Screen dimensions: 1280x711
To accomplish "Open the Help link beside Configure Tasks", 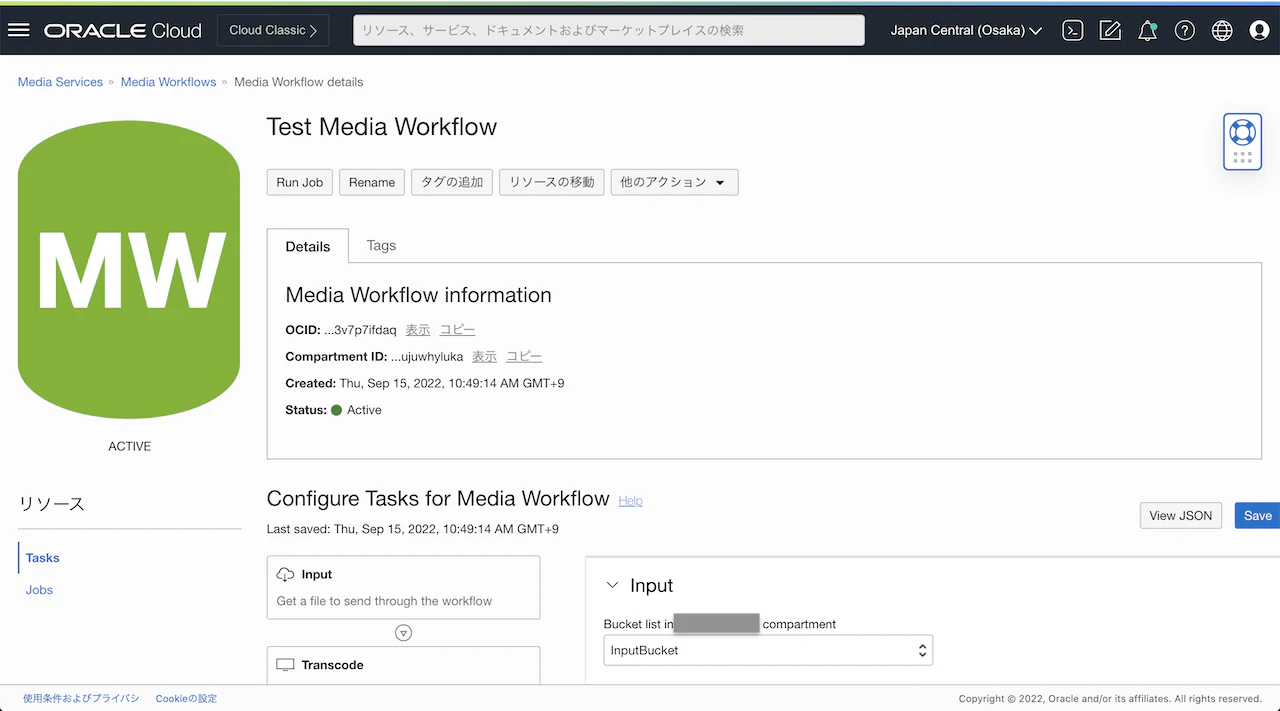I will point(630,500).
